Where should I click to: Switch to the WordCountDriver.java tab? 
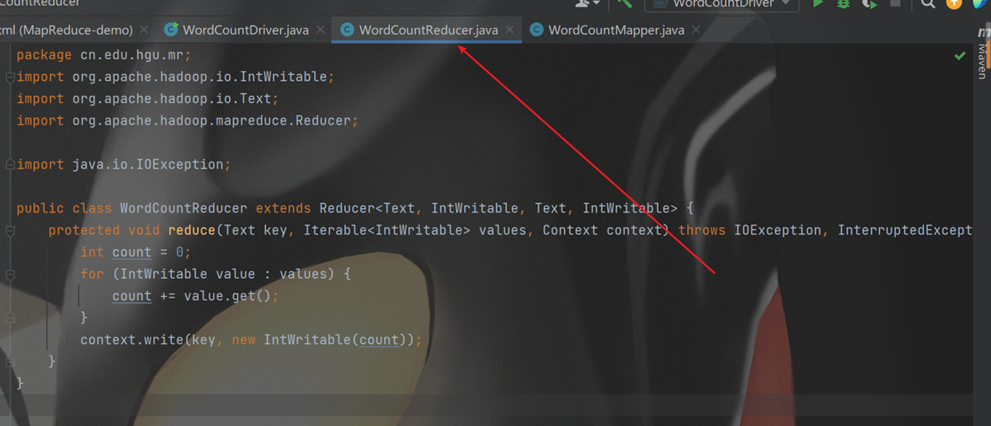245,30
